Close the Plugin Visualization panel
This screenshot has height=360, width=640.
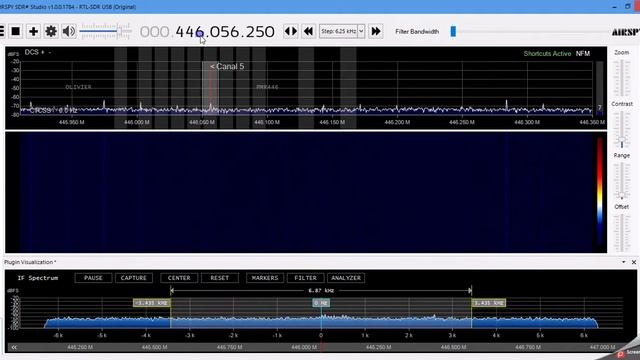coord(634,262)
